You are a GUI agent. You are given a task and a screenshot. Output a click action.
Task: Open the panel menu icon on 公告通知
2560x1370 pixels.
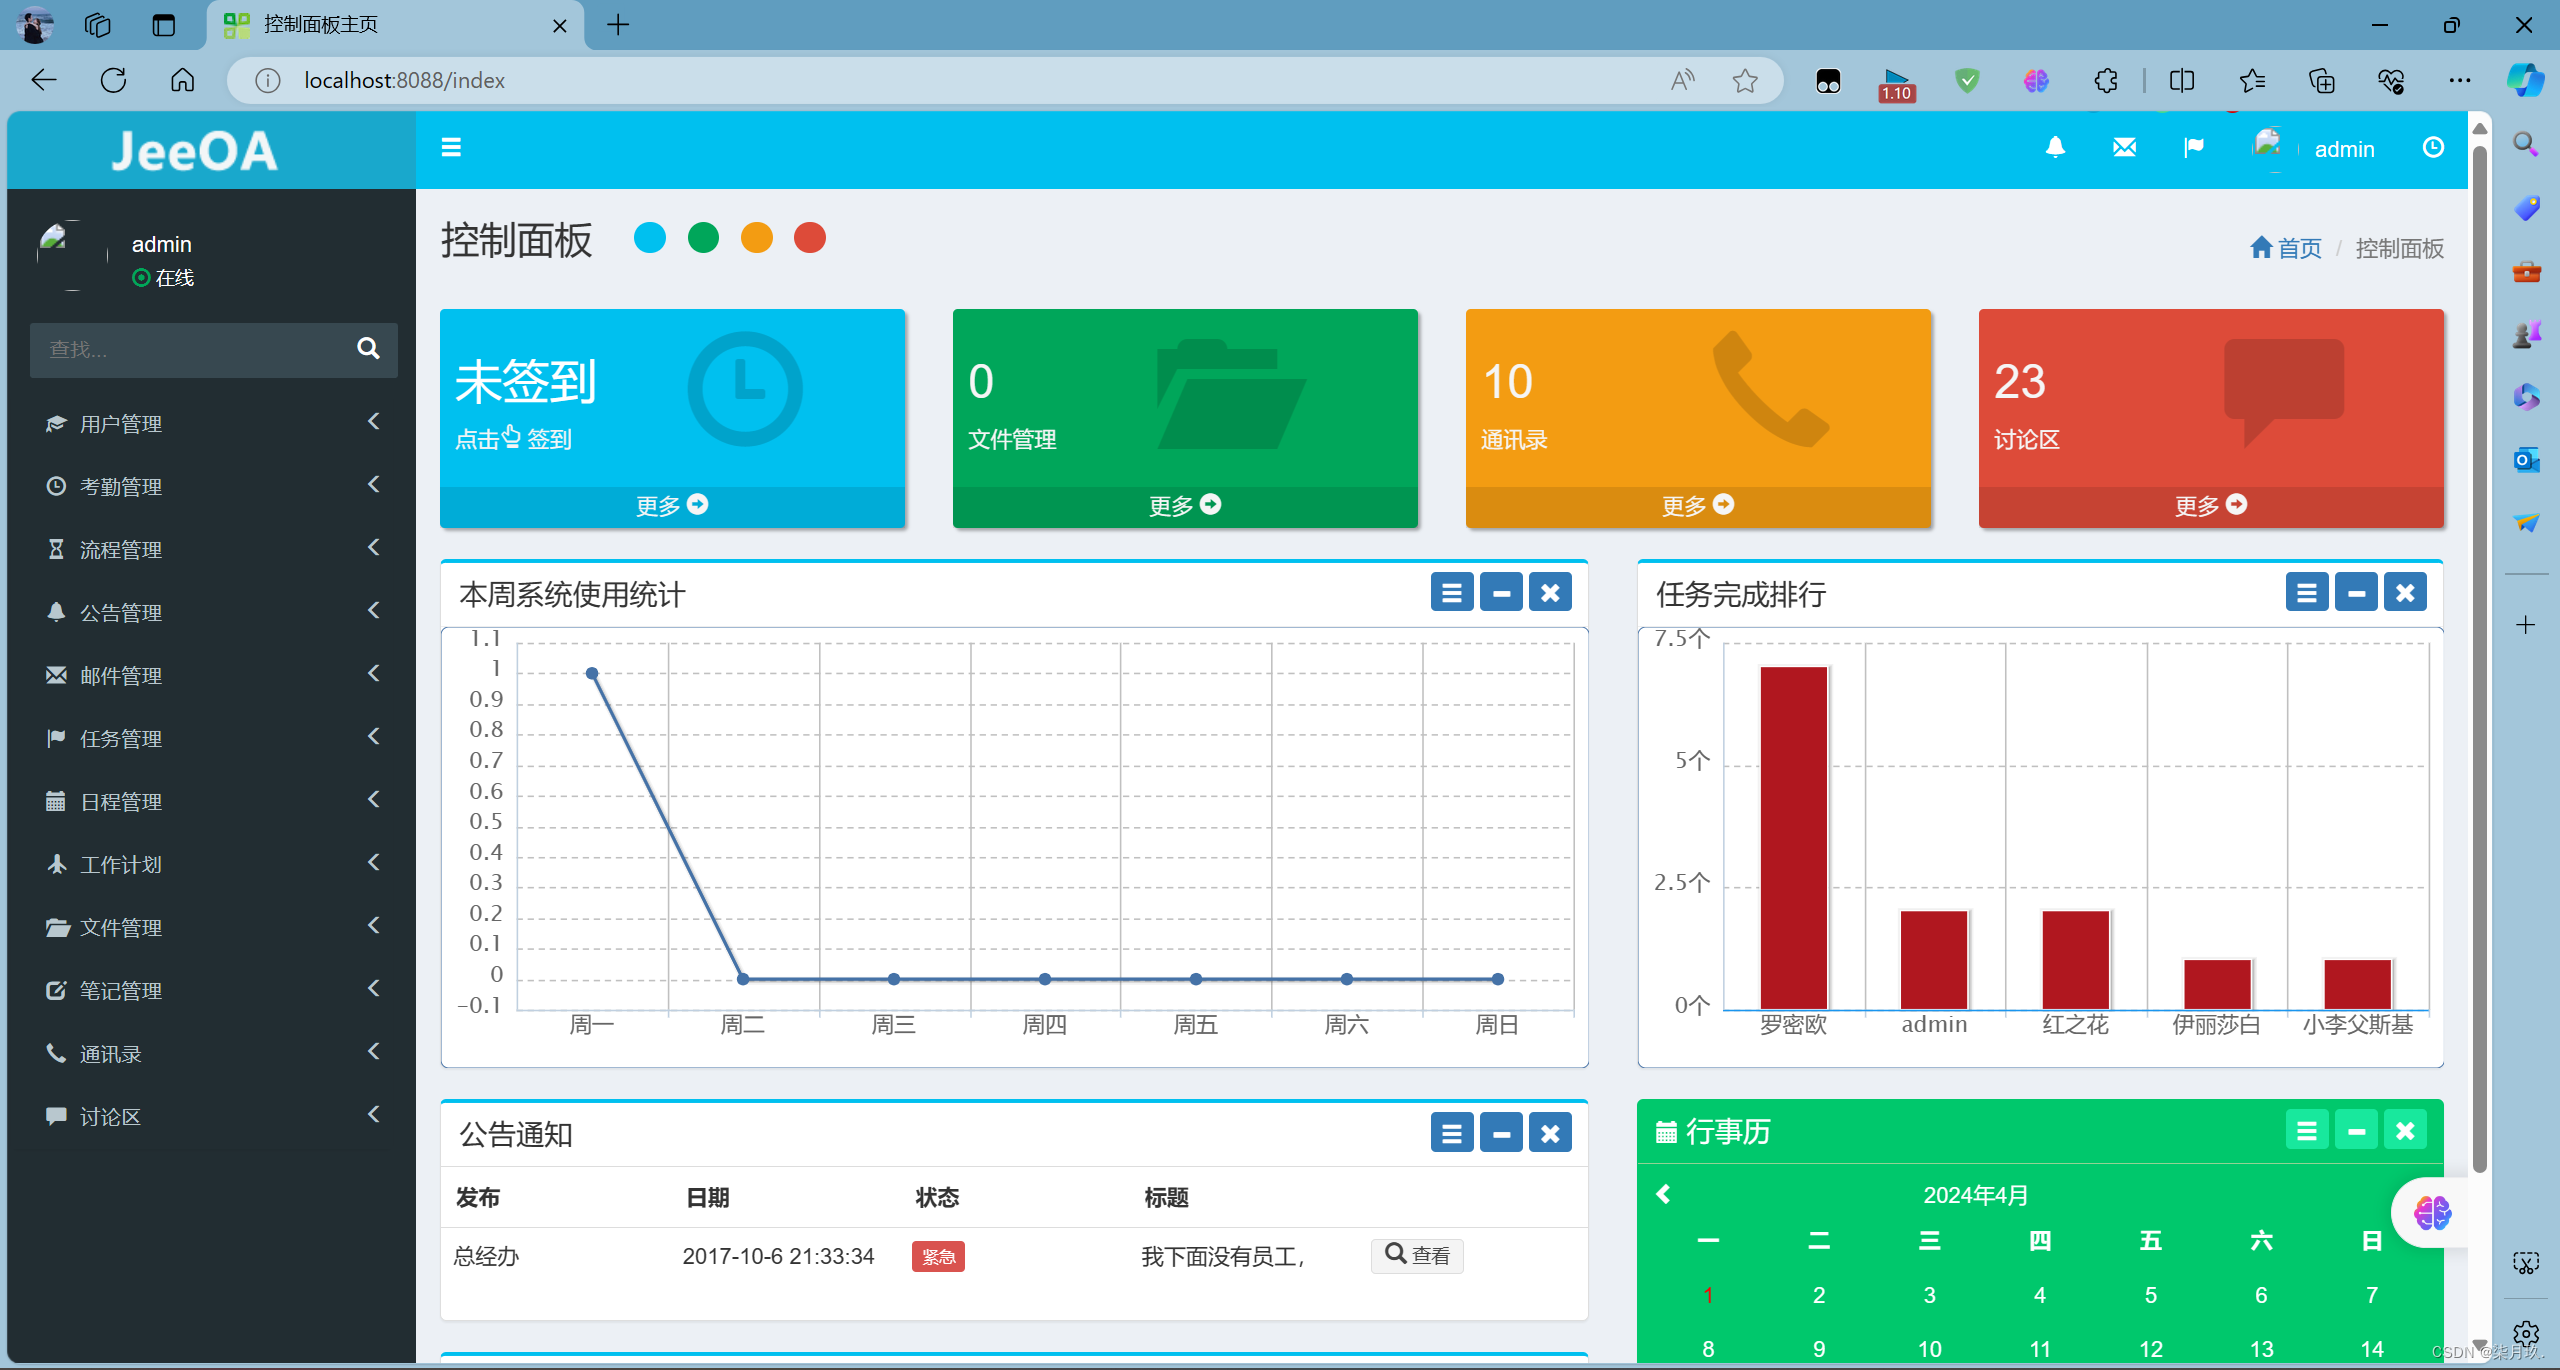[x=1452, y=1132]
